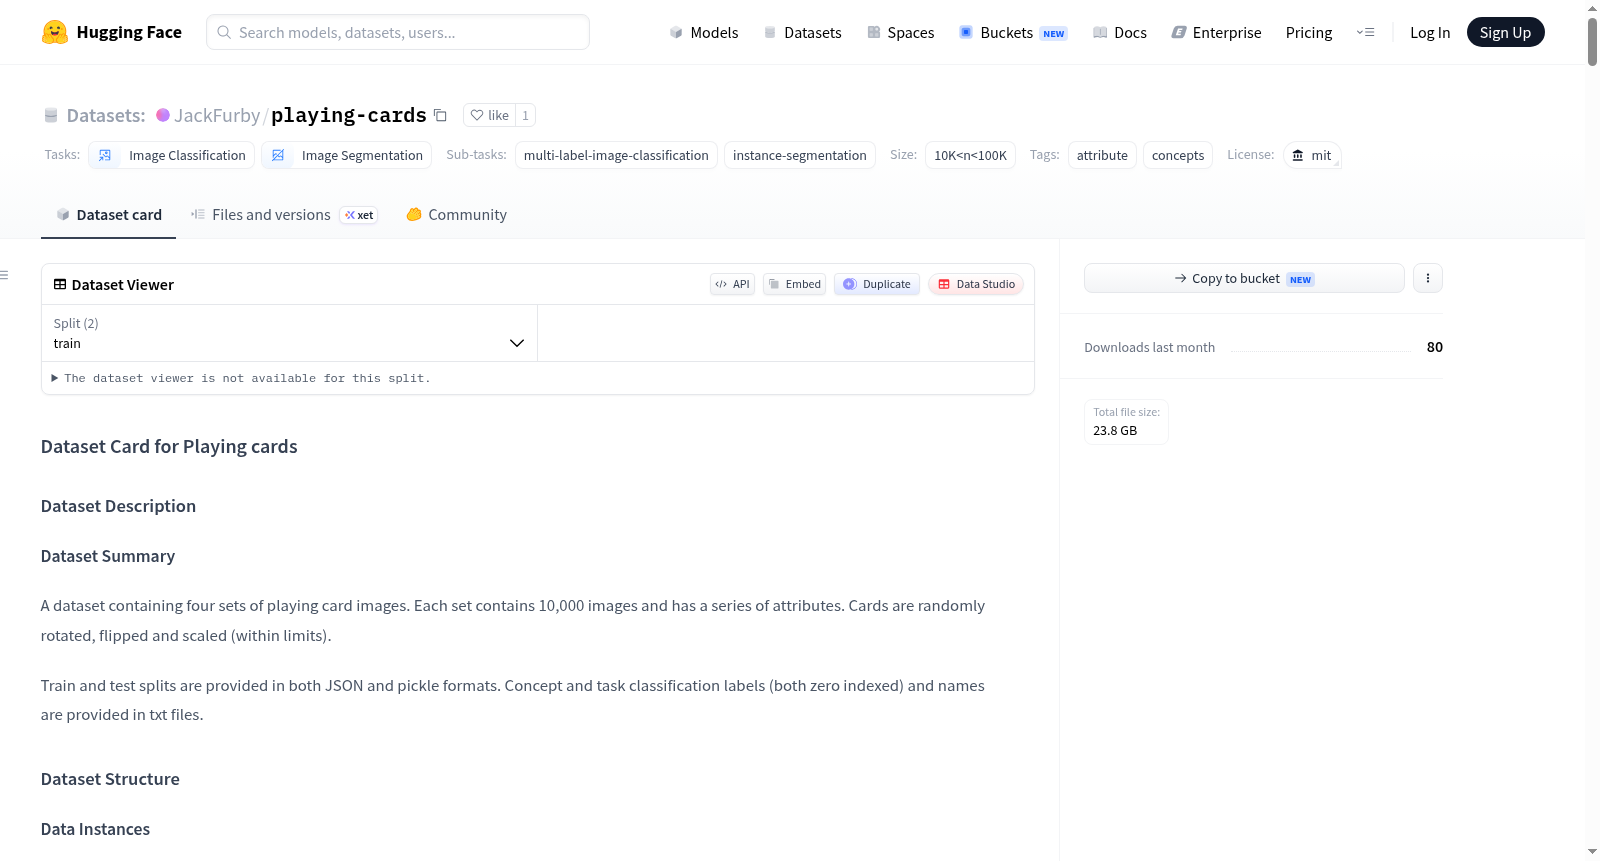The width and height of the screenshot is (1600, 861).
Task: Focus the search models, datasets, users field
Action: [x=398, y=32]
